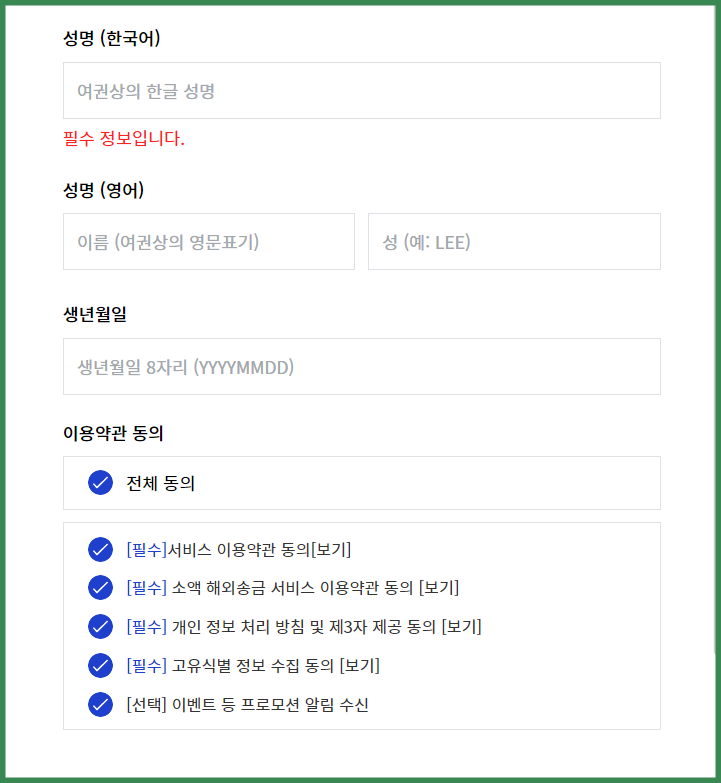Select the 생년월일 8자리 input field
Screen dimensions: 721x783
[x=361, y=367]
